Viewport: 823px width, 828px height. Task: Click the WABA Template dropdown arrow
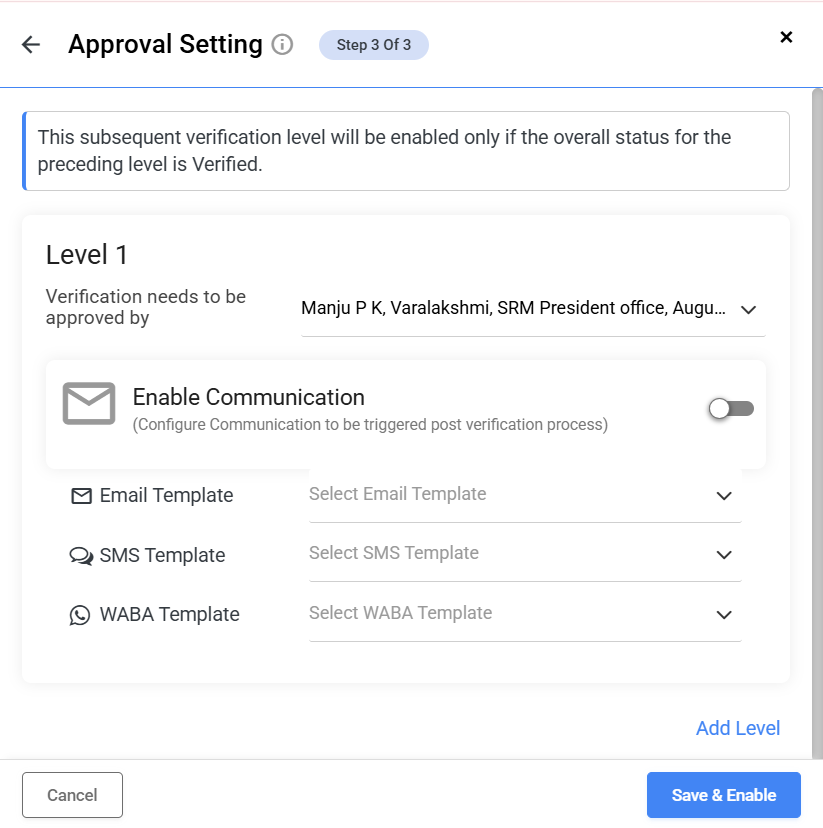point(724,615)
